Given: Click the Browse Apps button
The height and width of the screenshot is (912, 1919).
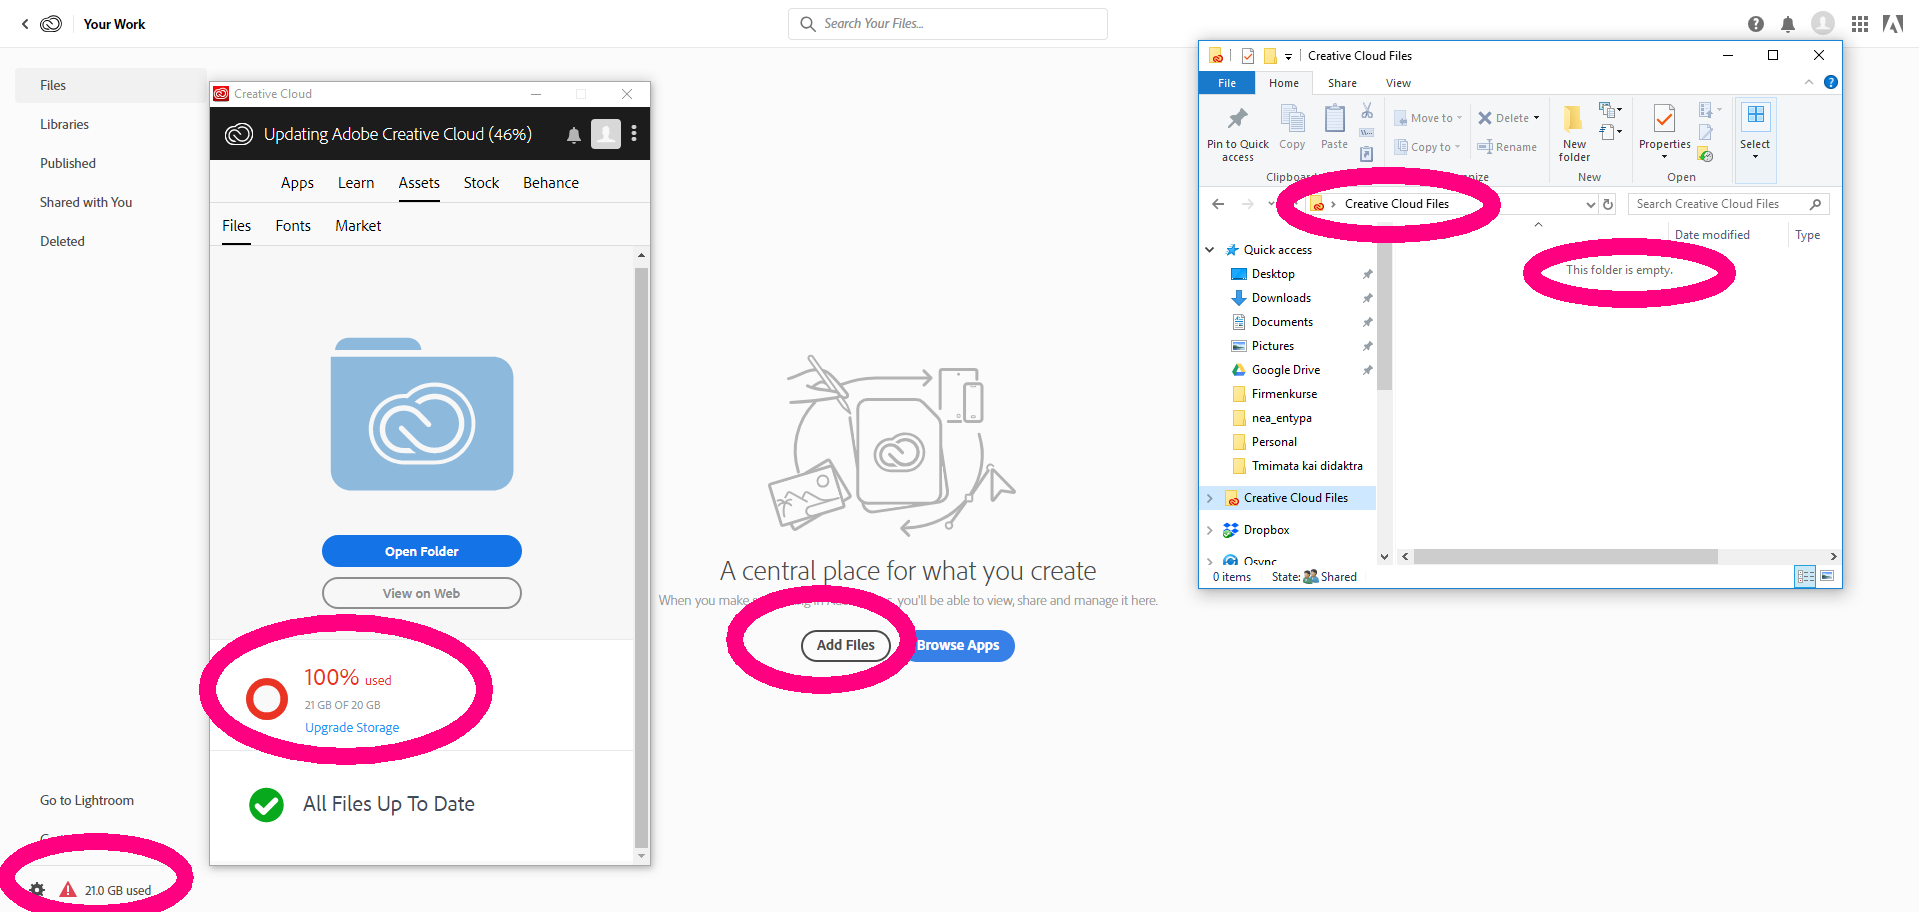Looking at the screenshot, I should (958, 645).
